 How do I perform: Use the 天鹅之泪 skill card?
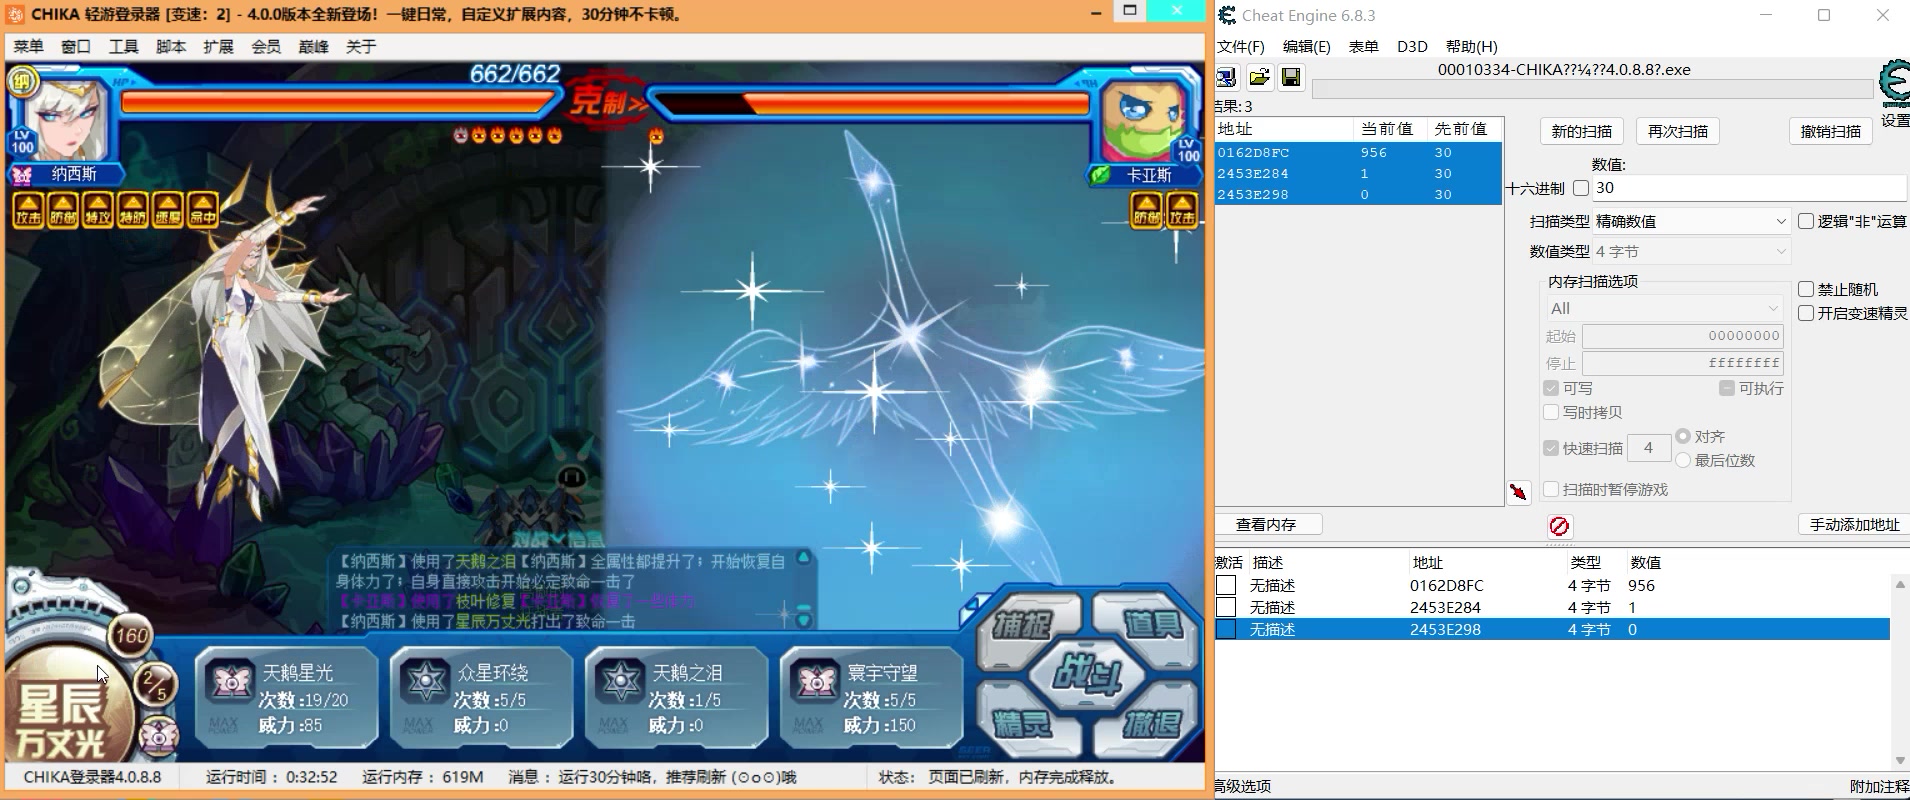(676, 697)
